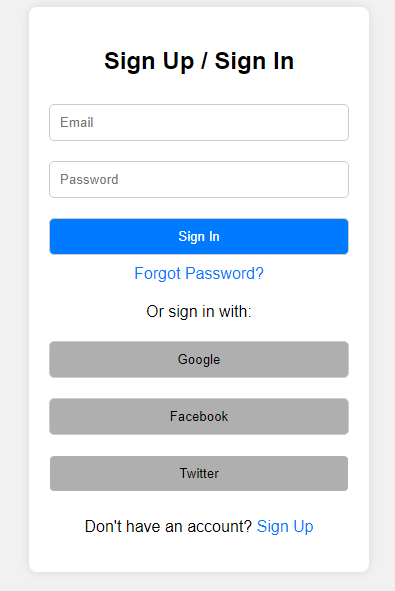Log in using the gray Facebook option

tap(199, 416)
